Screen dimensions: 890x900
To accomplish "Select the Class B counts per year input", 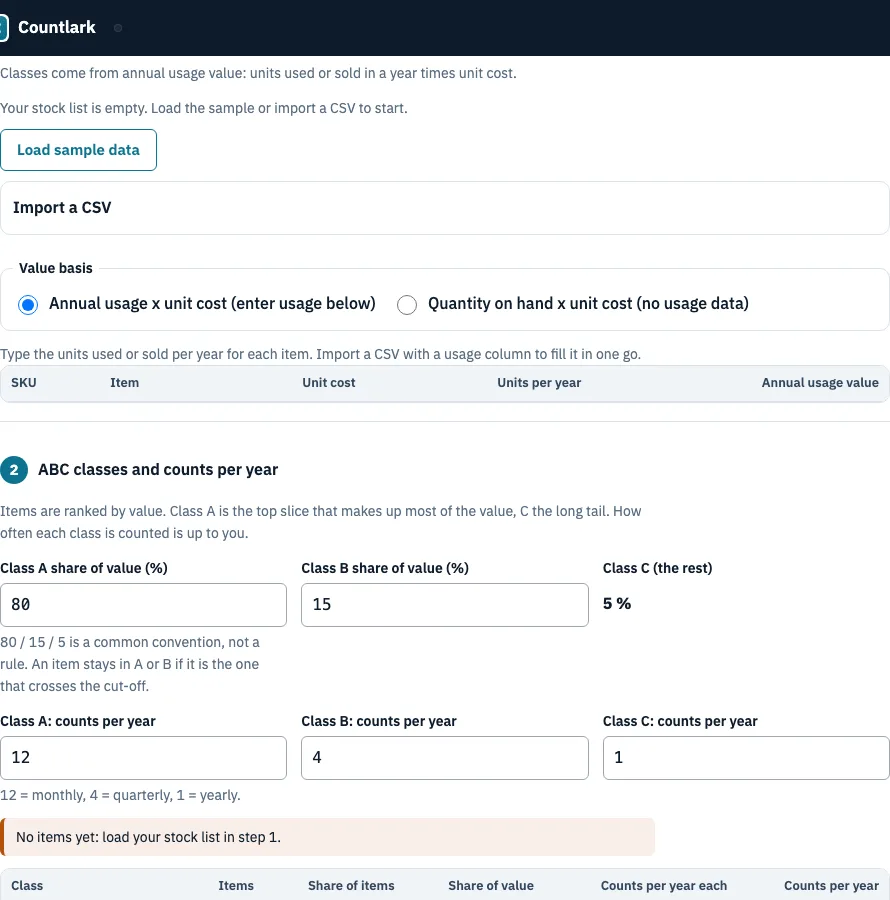I will (x=445, y=758).
